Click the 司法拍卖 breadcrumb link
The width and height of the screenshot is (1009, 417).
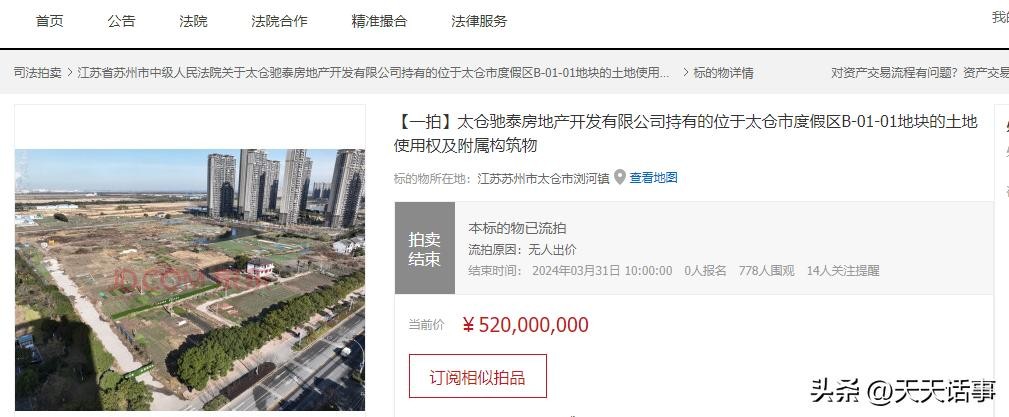37,73
